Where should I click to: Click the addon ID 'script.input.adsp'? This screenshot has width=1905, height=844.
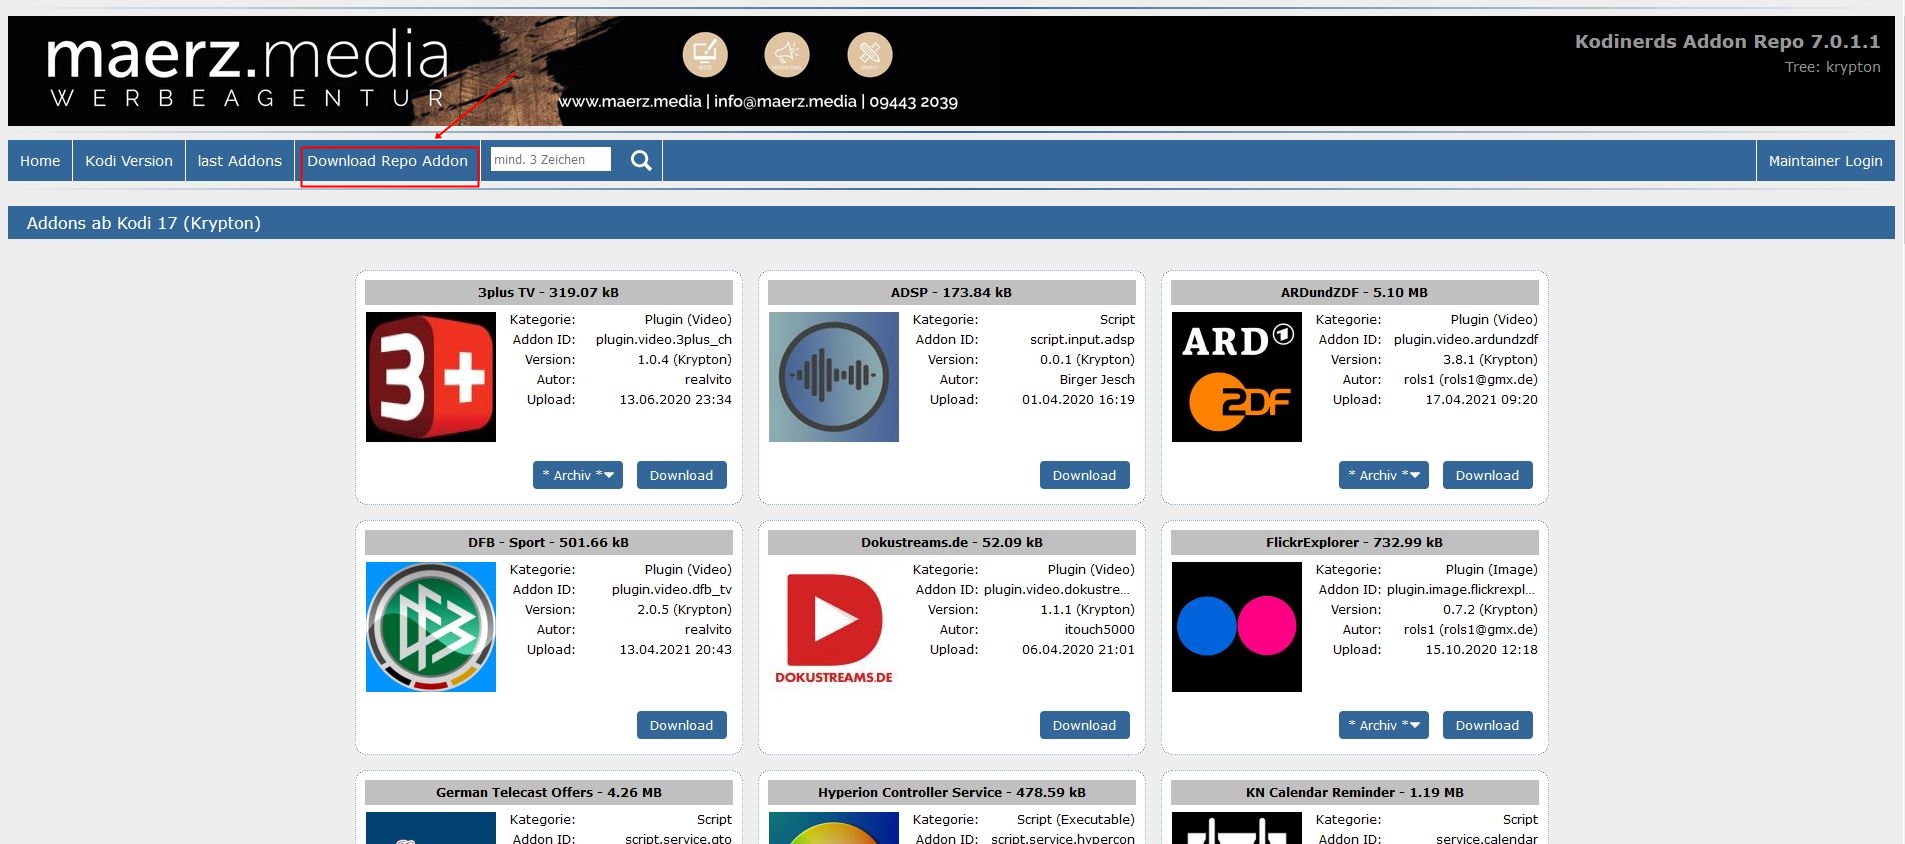click(1082, 339)
